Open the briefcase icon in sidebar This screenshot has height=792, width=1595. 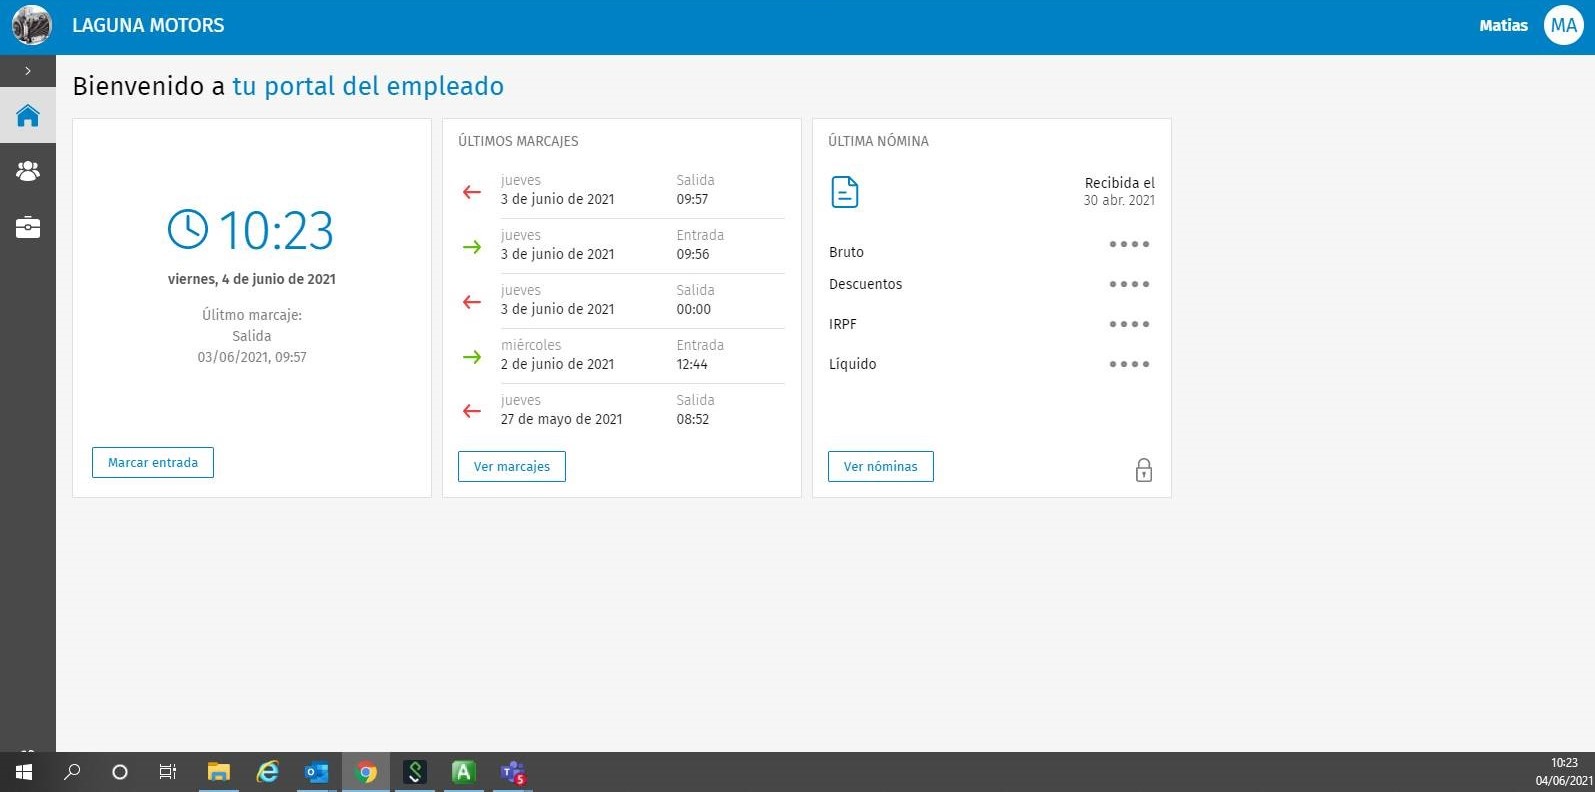[28, 228]
